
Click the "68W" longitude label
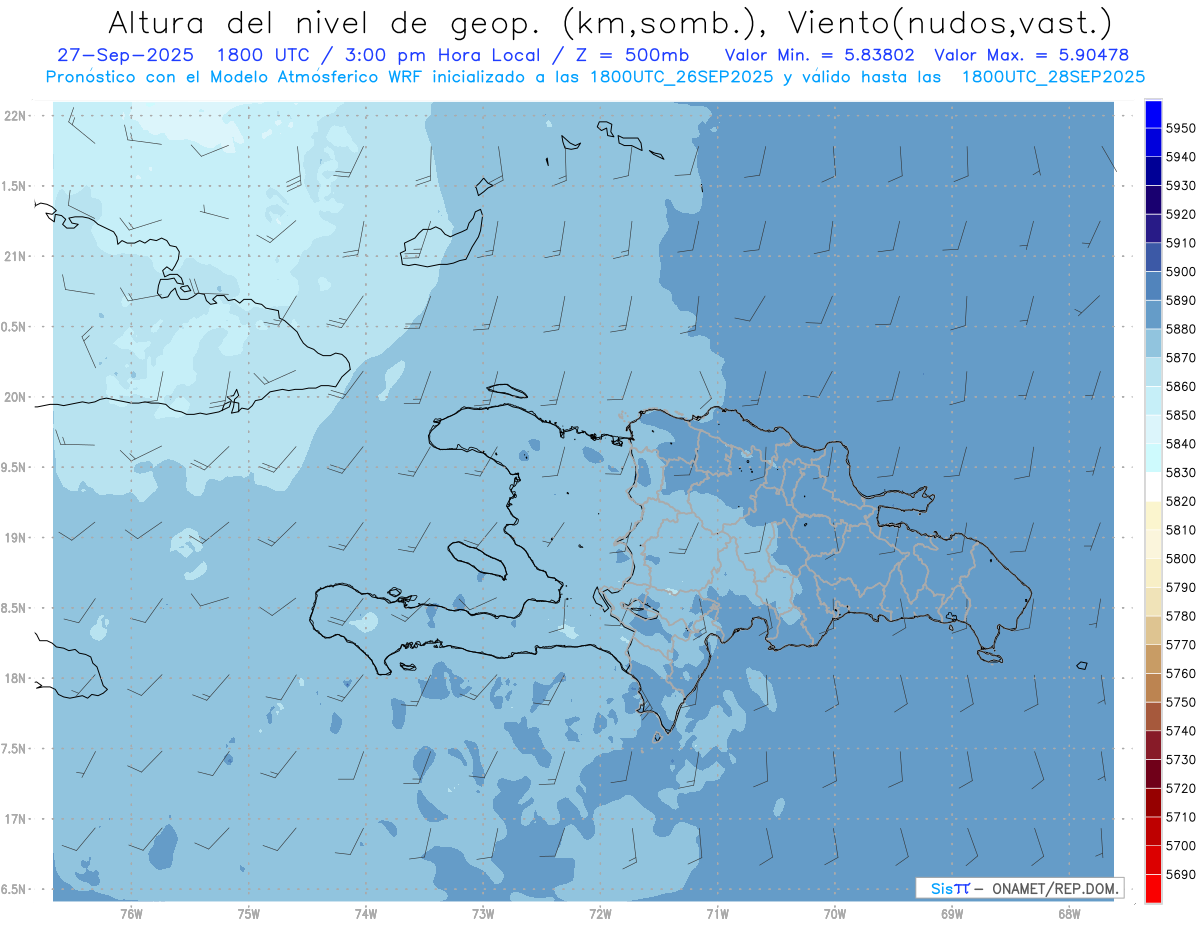[1069, 914]
